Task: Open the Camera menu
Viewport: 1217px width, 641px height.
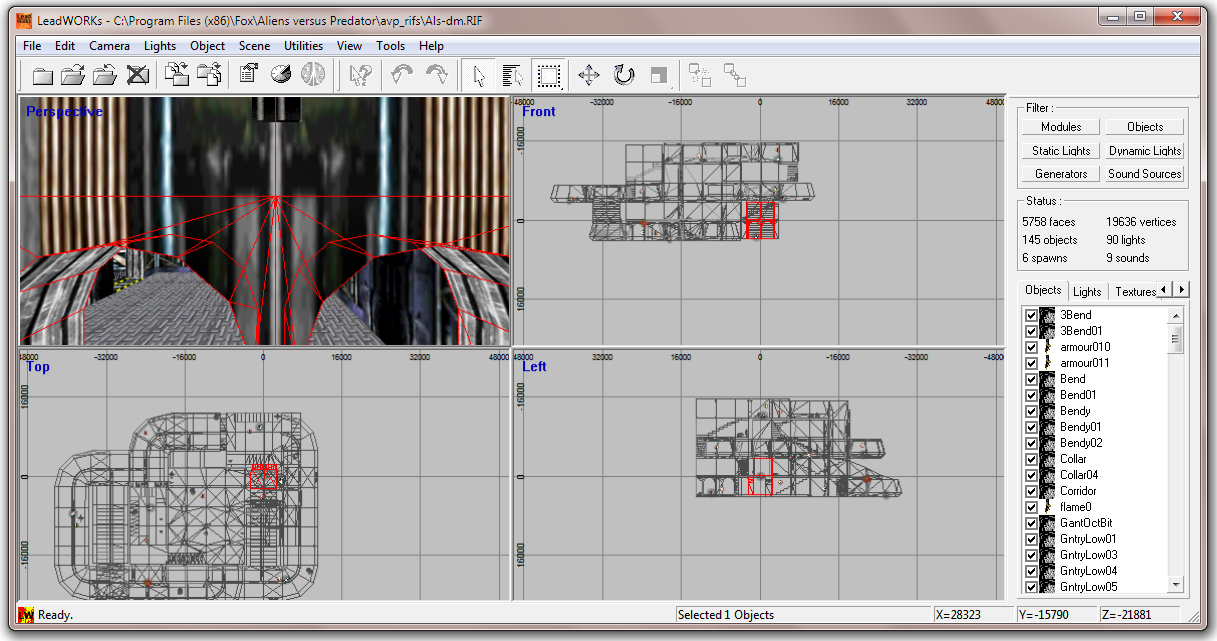Action: 109,46
